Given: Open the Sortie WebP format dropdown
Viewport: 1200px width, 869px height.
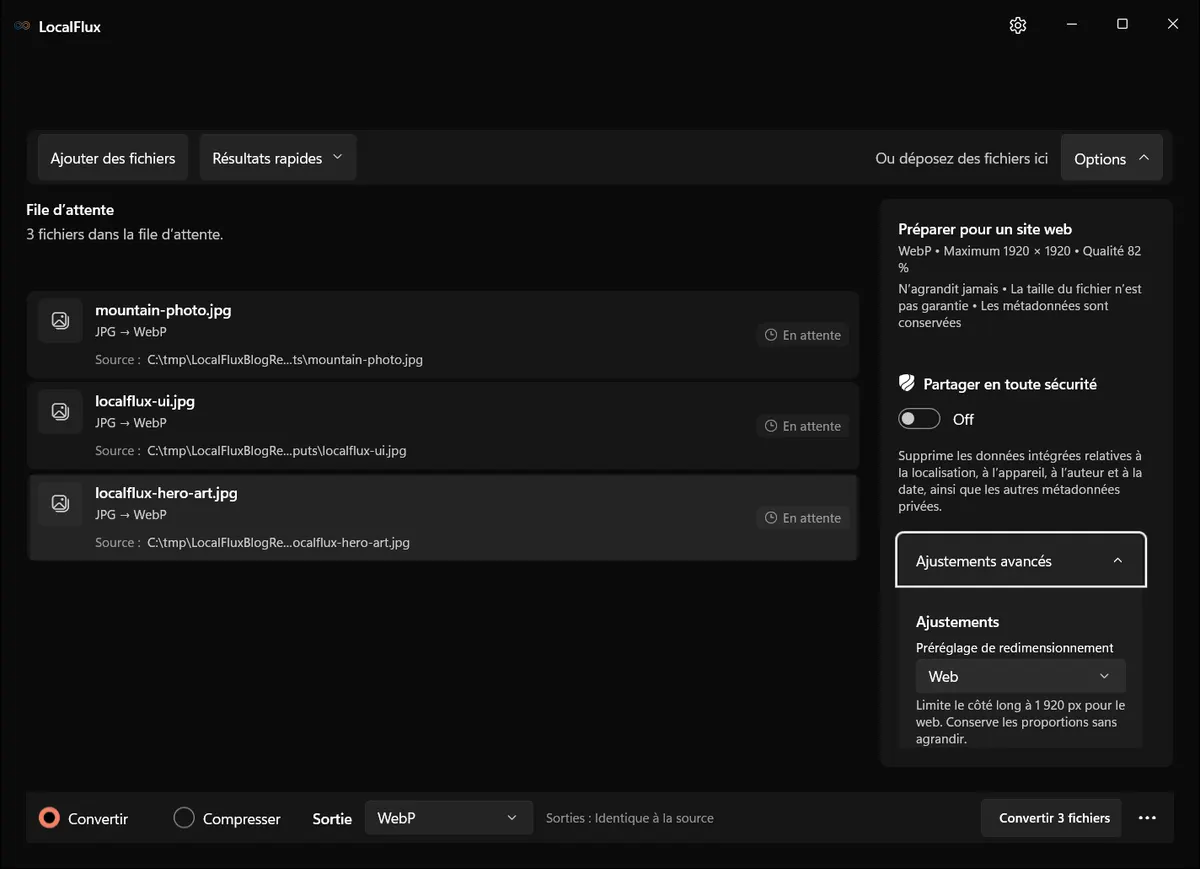Looking at the screenshot, I should [x=448, y=818].
